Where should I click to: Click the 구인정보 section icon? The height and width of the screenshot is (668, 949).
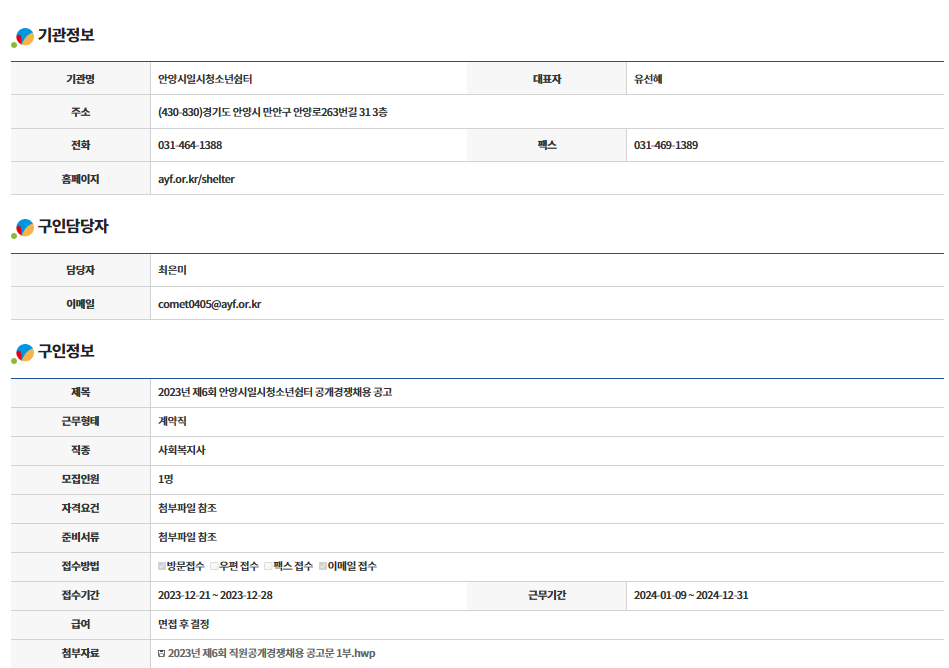click(22, 353)
